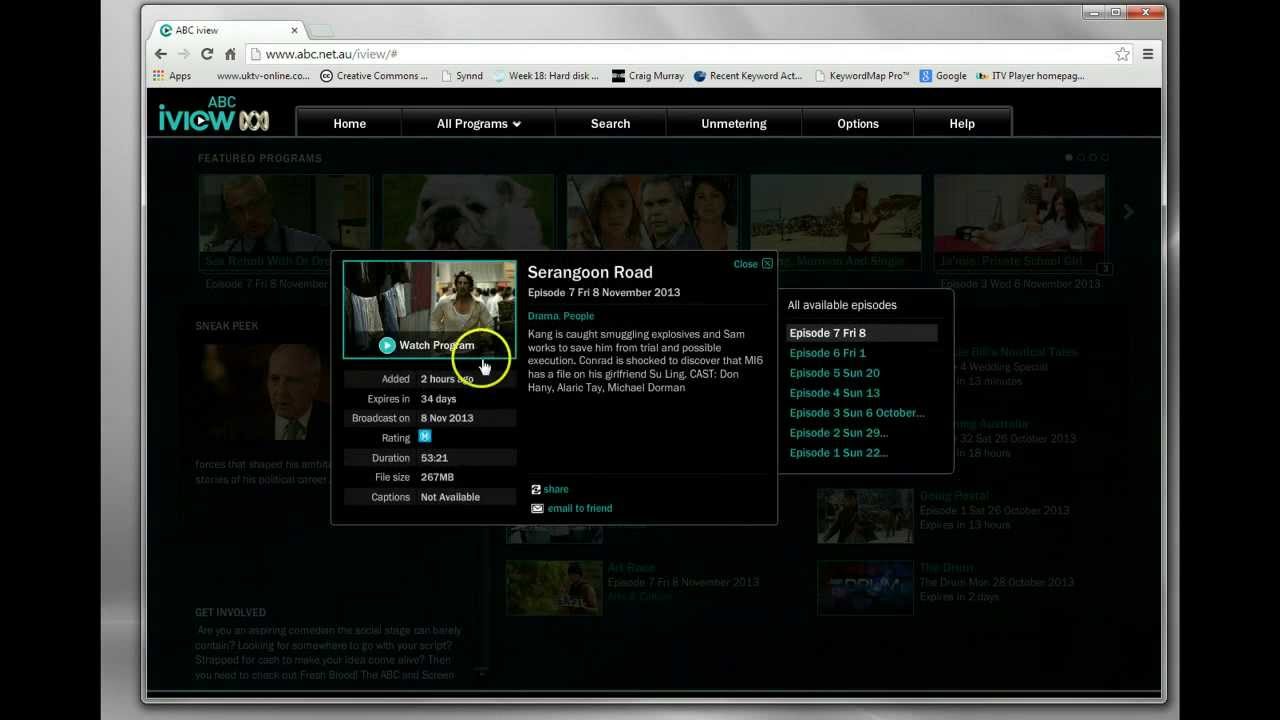Click 'Serangoon Road' title text

pyautogui.click(x=590, y=272)
